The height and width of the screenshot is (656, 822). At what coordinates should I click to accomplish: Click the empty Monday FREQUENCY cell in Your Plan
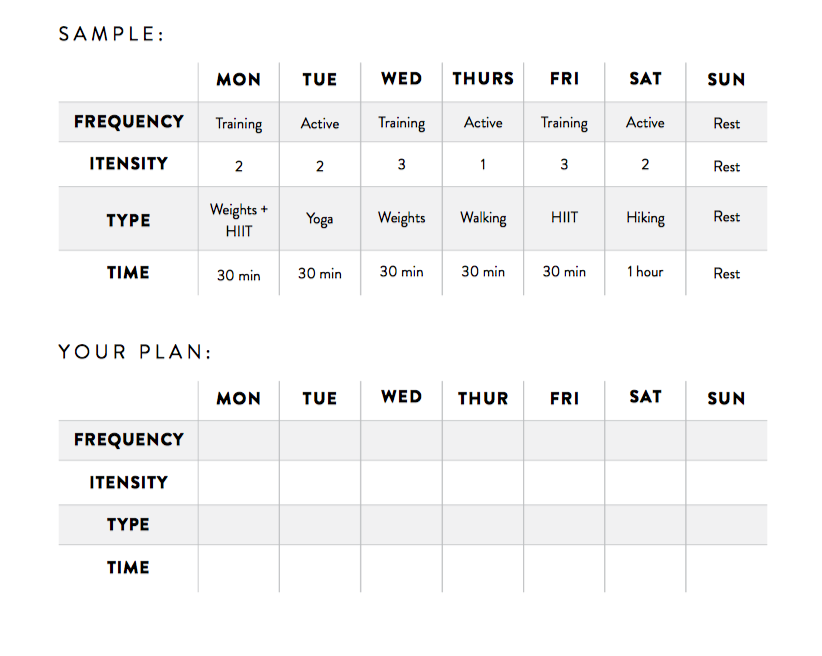point(239,440)
